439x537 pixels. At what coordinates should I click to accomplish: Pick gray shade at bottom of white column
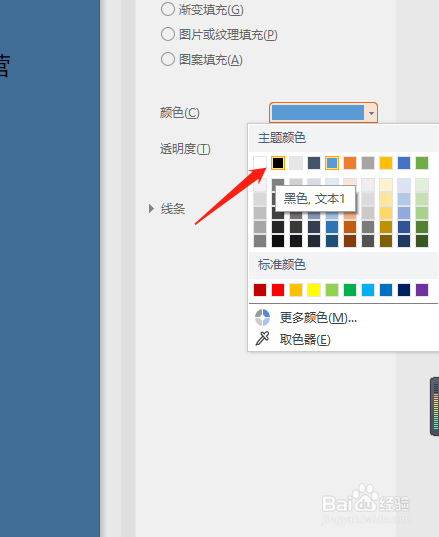[x=260, y=241]
